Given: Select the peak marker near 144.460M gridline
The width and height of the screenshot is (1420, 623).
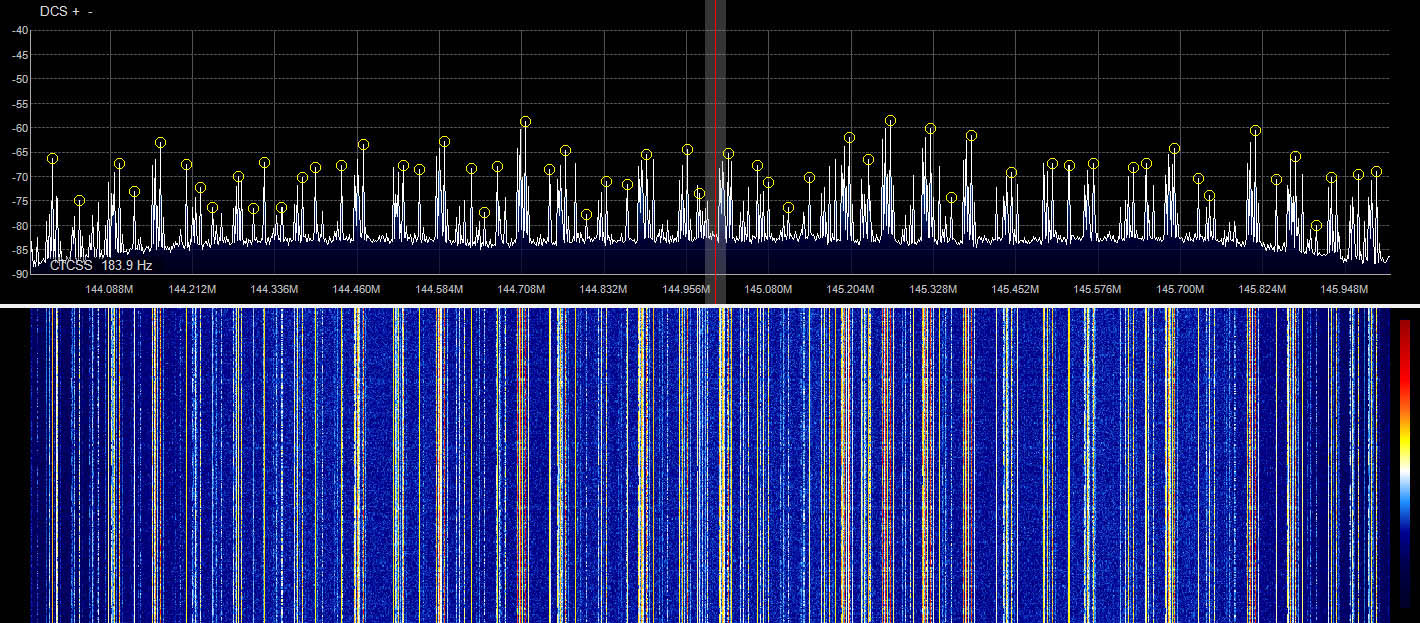Looking at the screenshot, I should pos(363,145).
